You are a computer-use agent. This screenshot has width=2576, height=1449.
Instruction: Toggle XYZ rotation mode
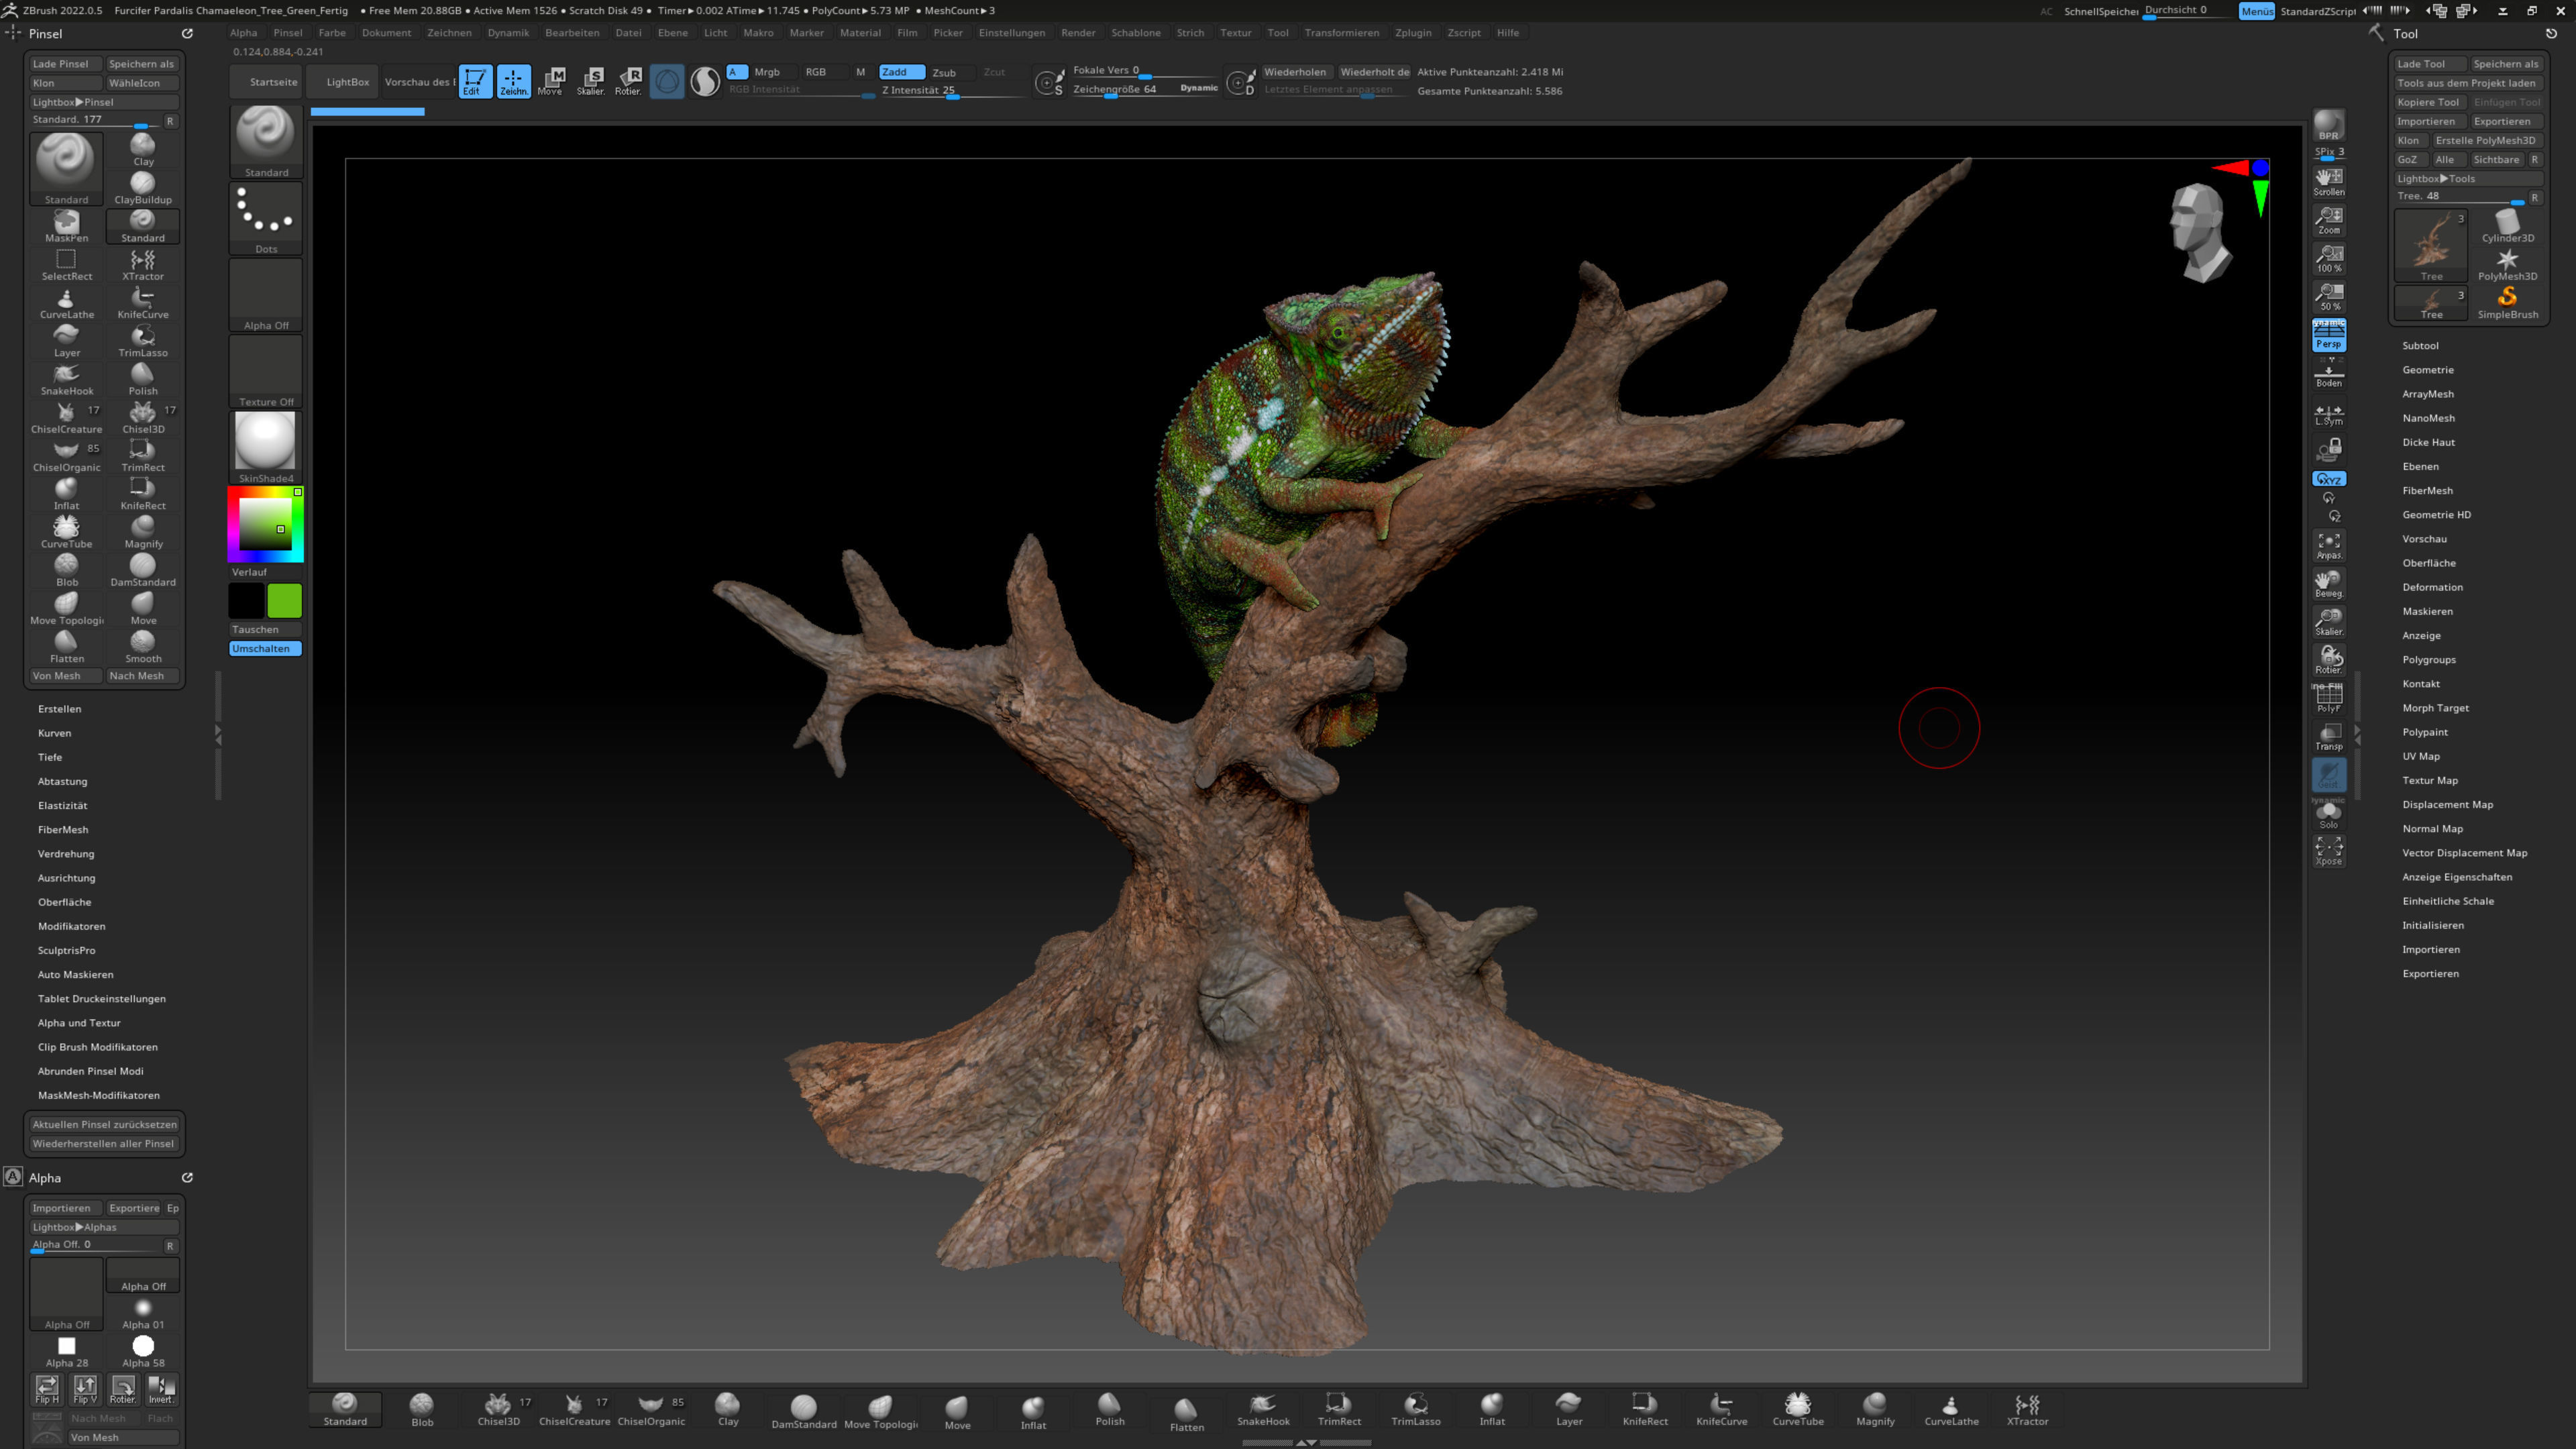pyautogui.click(x=2329, y=479)
